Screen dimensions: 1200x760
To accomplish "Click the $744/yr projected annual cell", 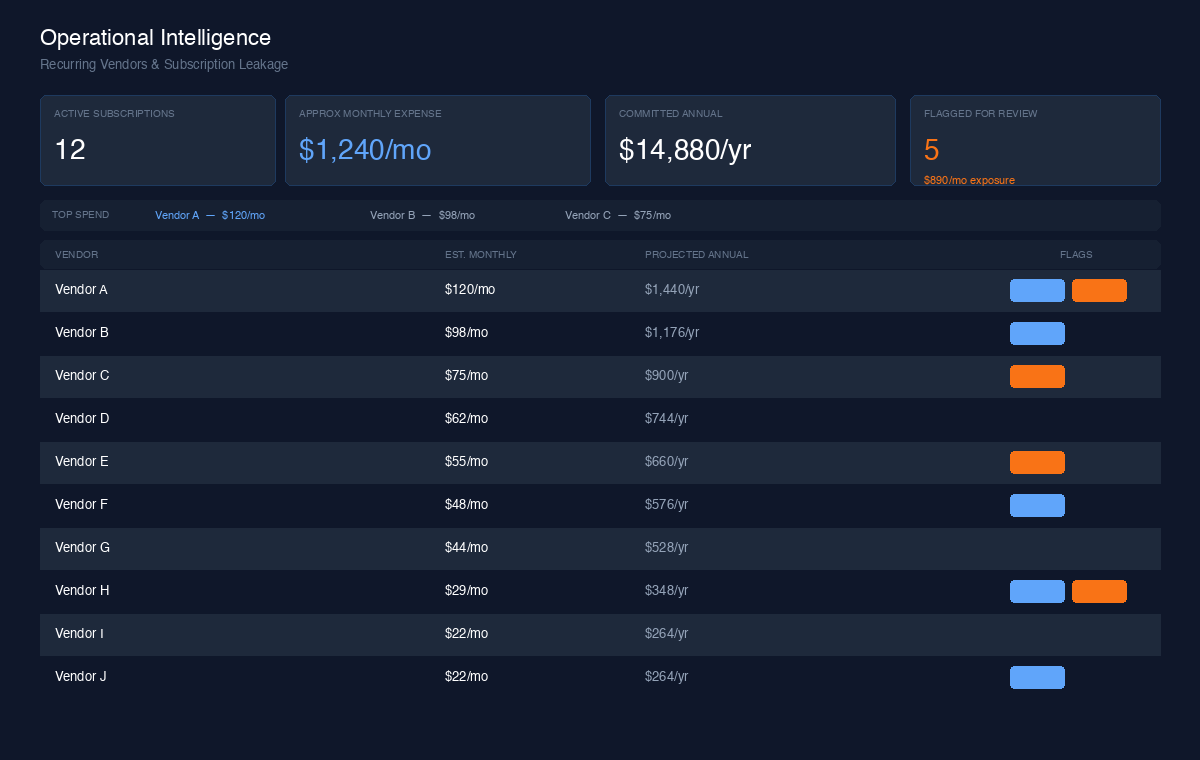I will (667, 419).
